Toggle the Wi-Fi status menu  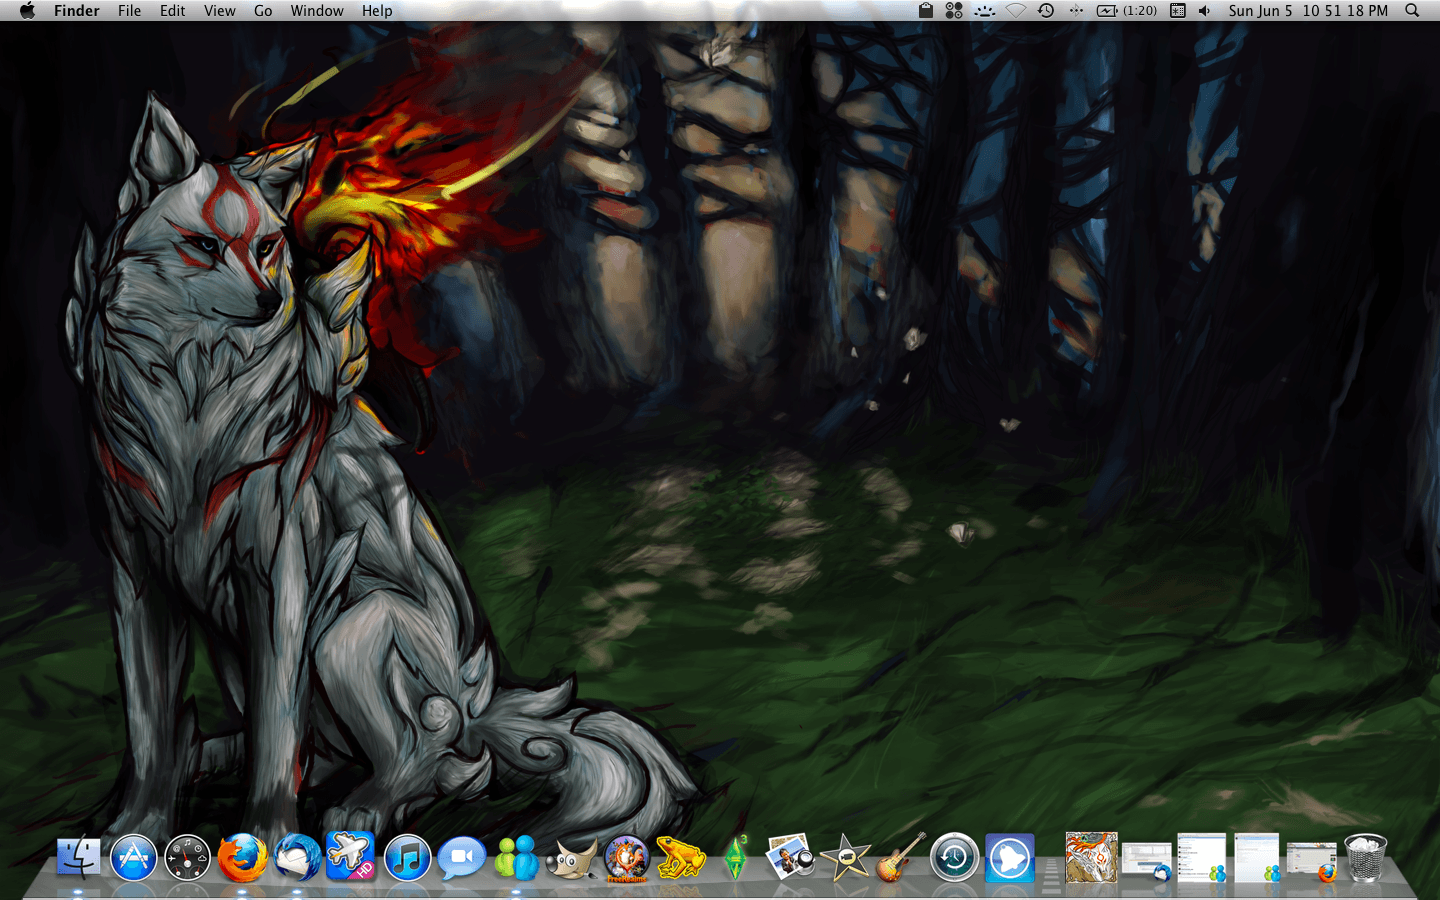[1016, 11]
